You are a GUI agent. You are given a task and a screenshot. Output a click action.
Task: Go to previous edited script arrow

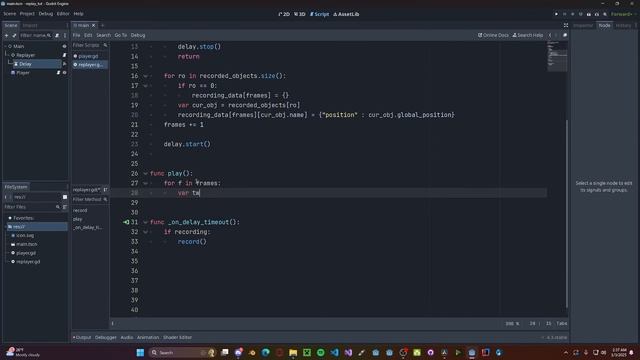[550, 36]
